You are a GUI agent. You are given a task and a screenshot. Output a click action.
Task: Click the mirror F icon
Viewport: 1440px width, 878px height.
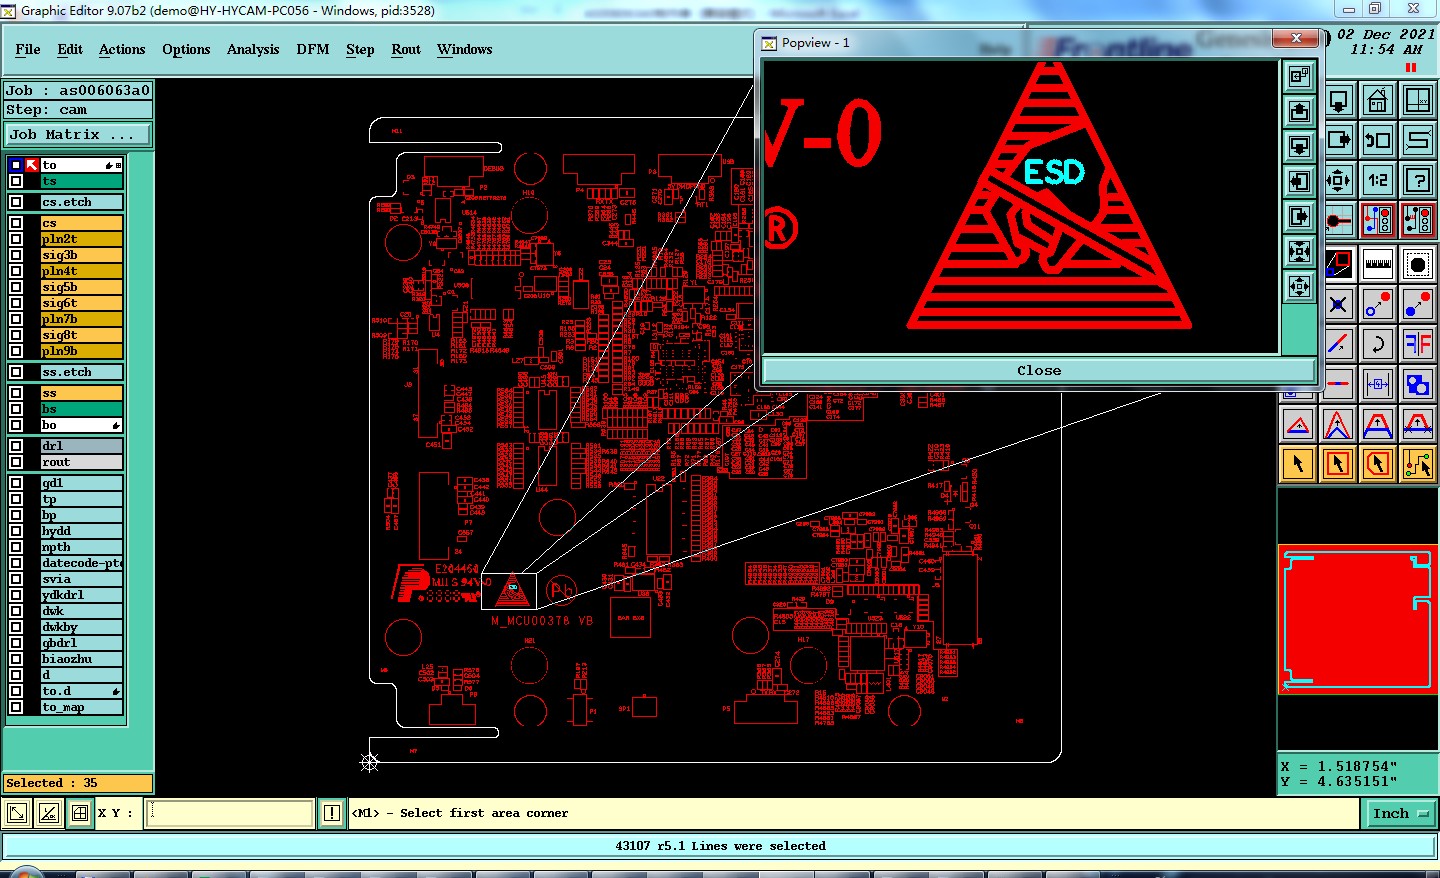(1418, 344)
